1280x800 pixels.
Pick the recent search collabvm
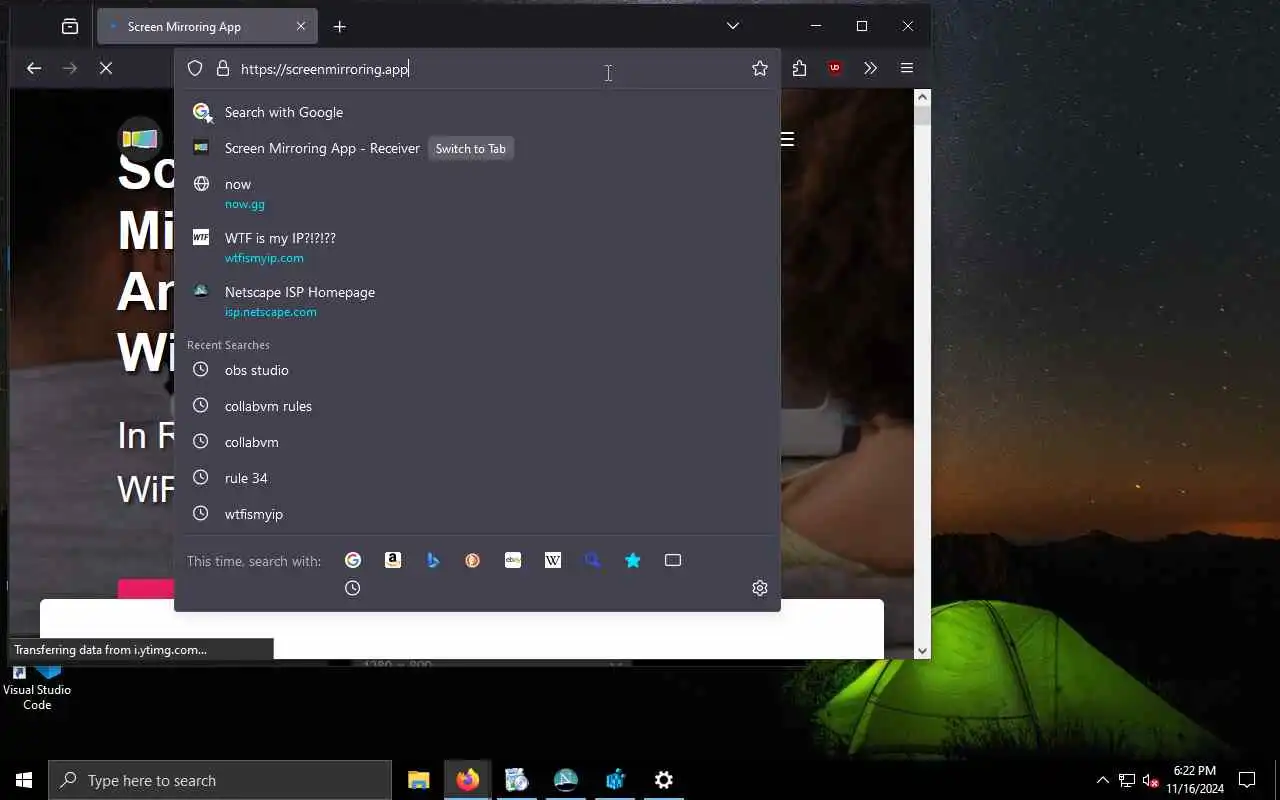point(477,442)
